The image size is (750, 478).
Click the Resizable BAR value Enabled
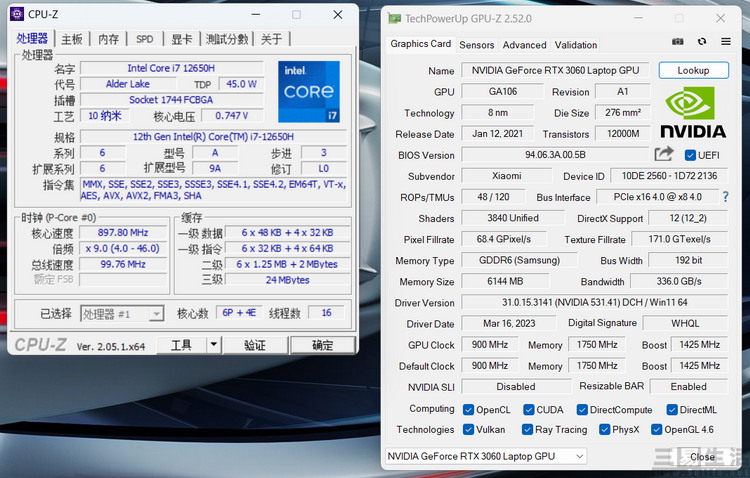689,387
